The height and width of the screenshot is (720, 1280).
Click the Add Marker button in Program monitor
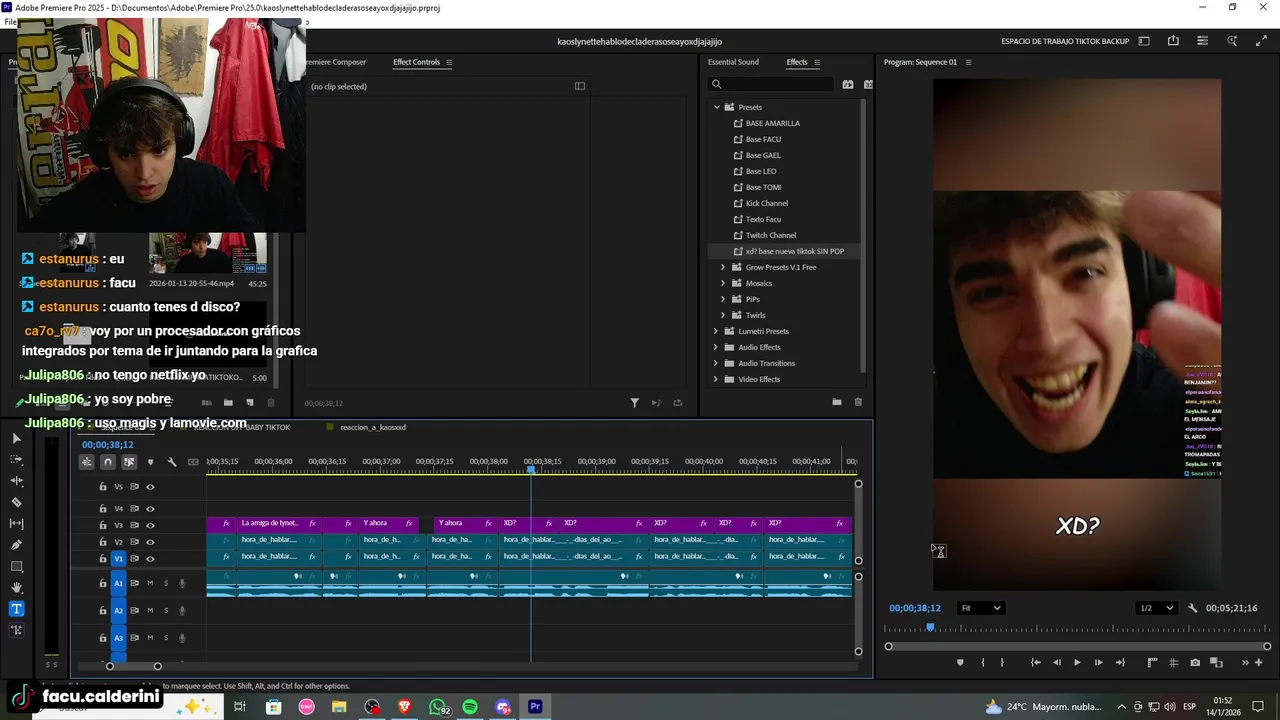pyautogui.click(x=960, y=663)
